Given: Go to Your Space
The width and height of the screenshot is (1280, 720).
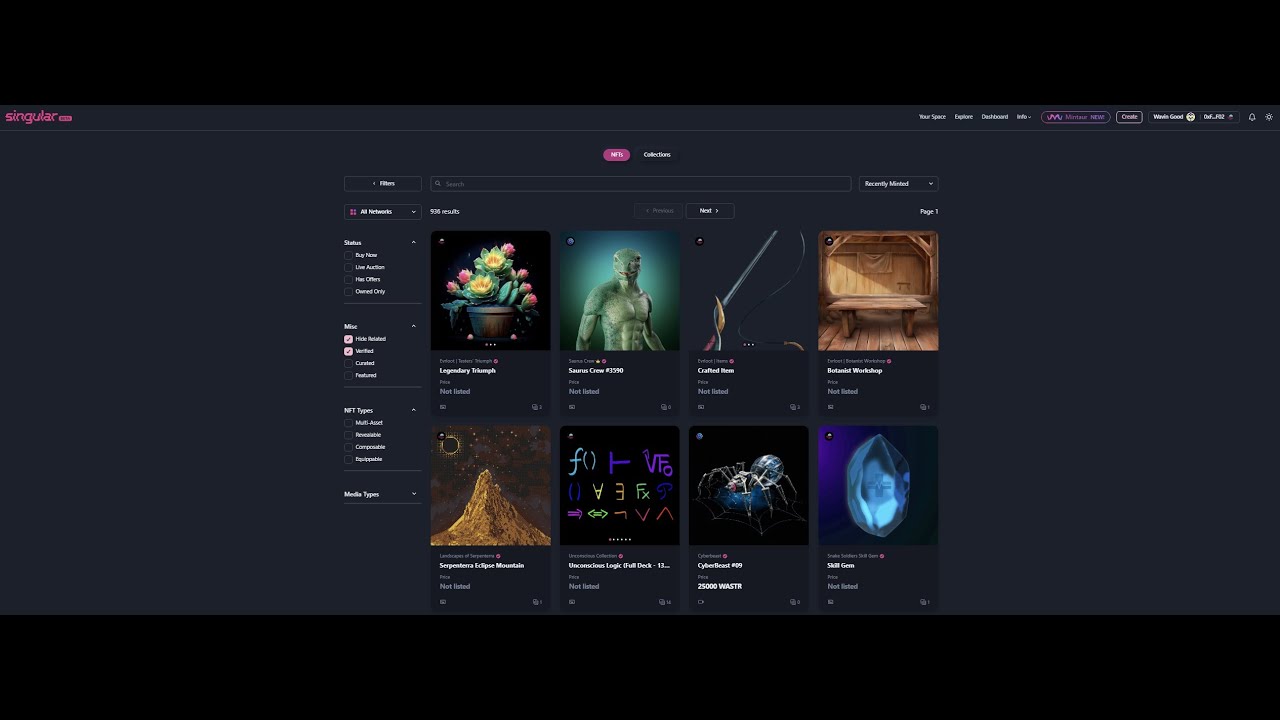Looking at the screenshot, I should (932, 117).
